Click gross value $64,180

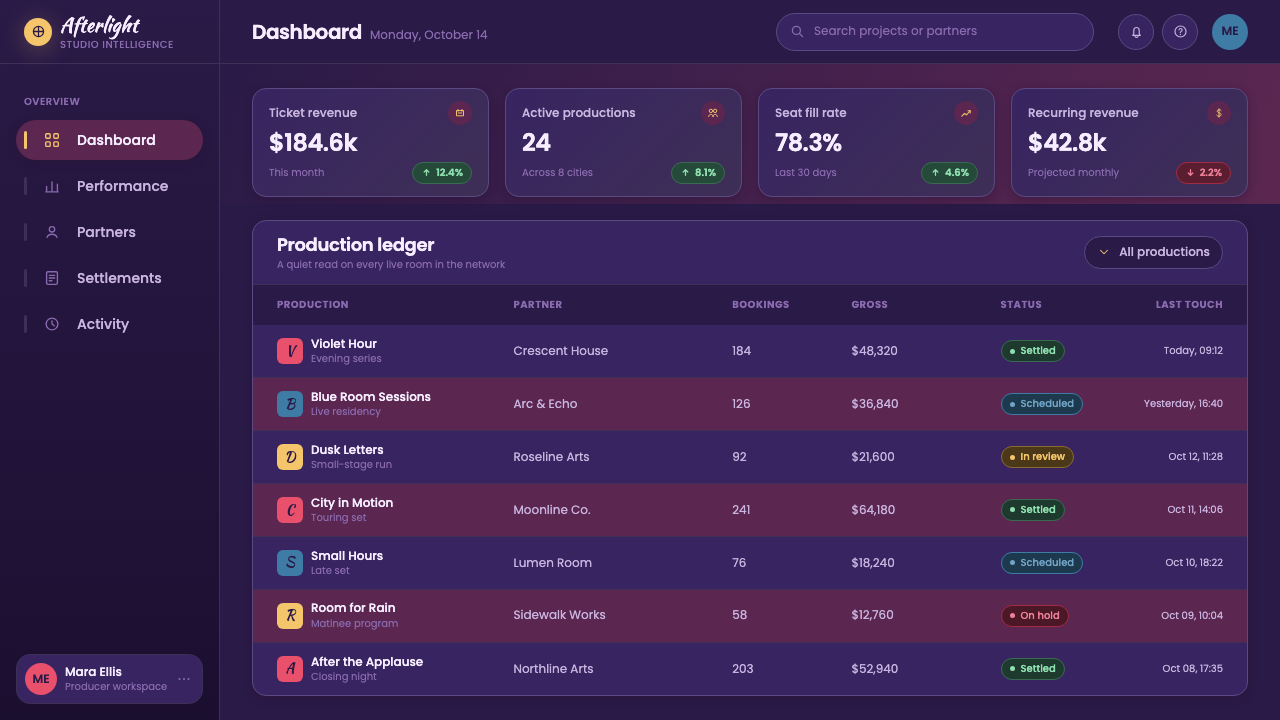point(874,510)
